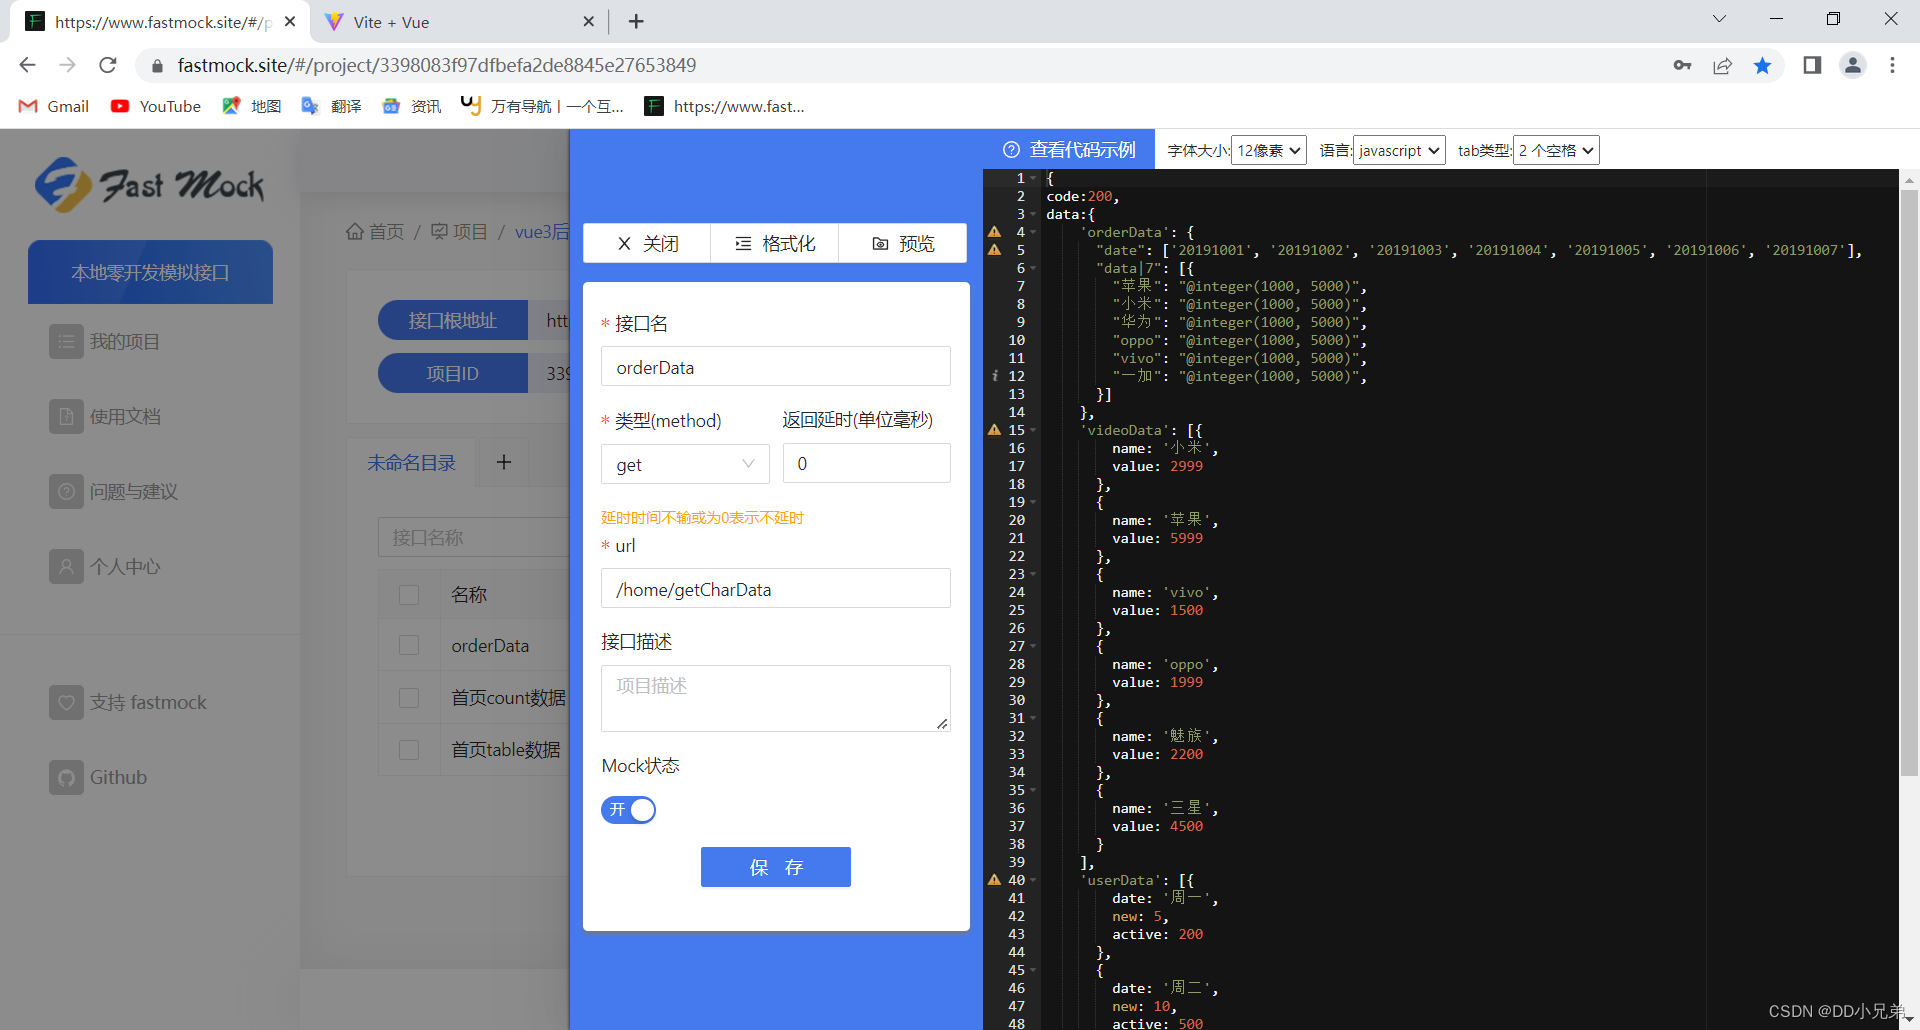This screenshot has width=1920, height=1030.
Task: Click the 支持 fastmock heart icon
Action: coord(66,702)
